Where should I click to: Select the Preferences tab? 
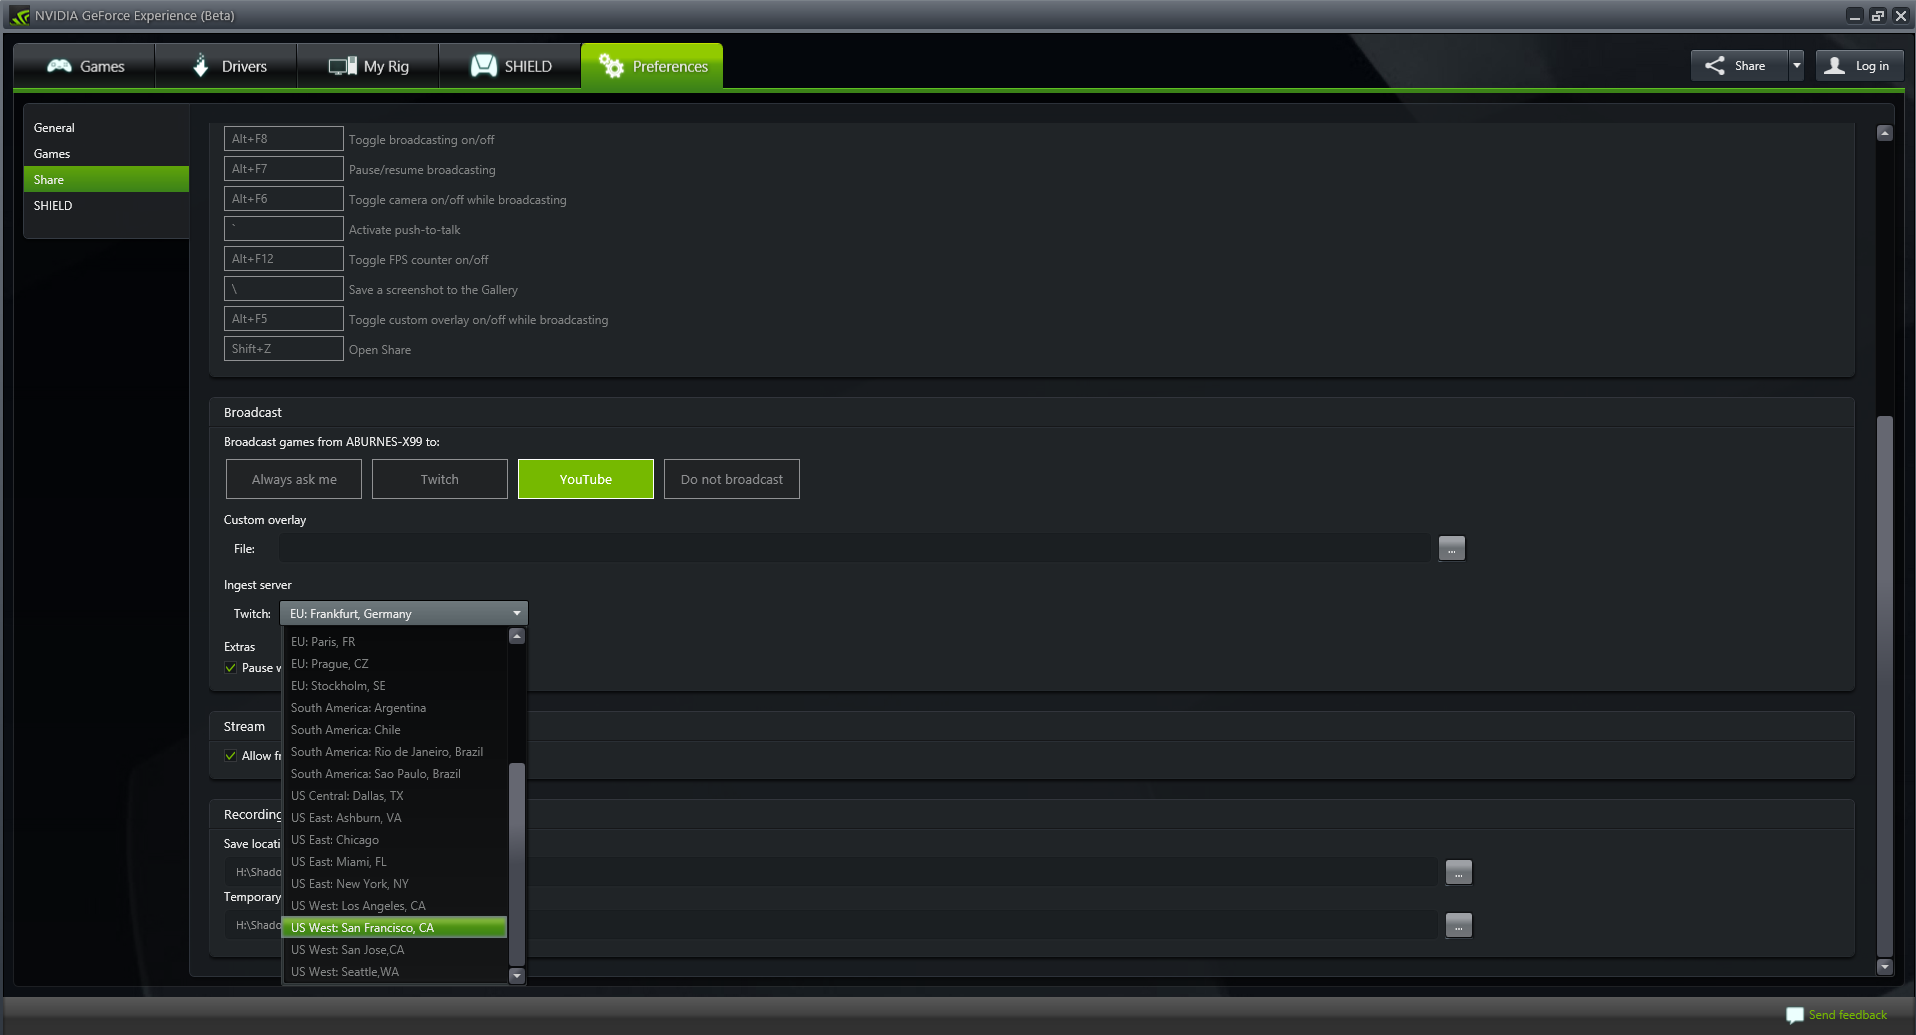point(652,66)
